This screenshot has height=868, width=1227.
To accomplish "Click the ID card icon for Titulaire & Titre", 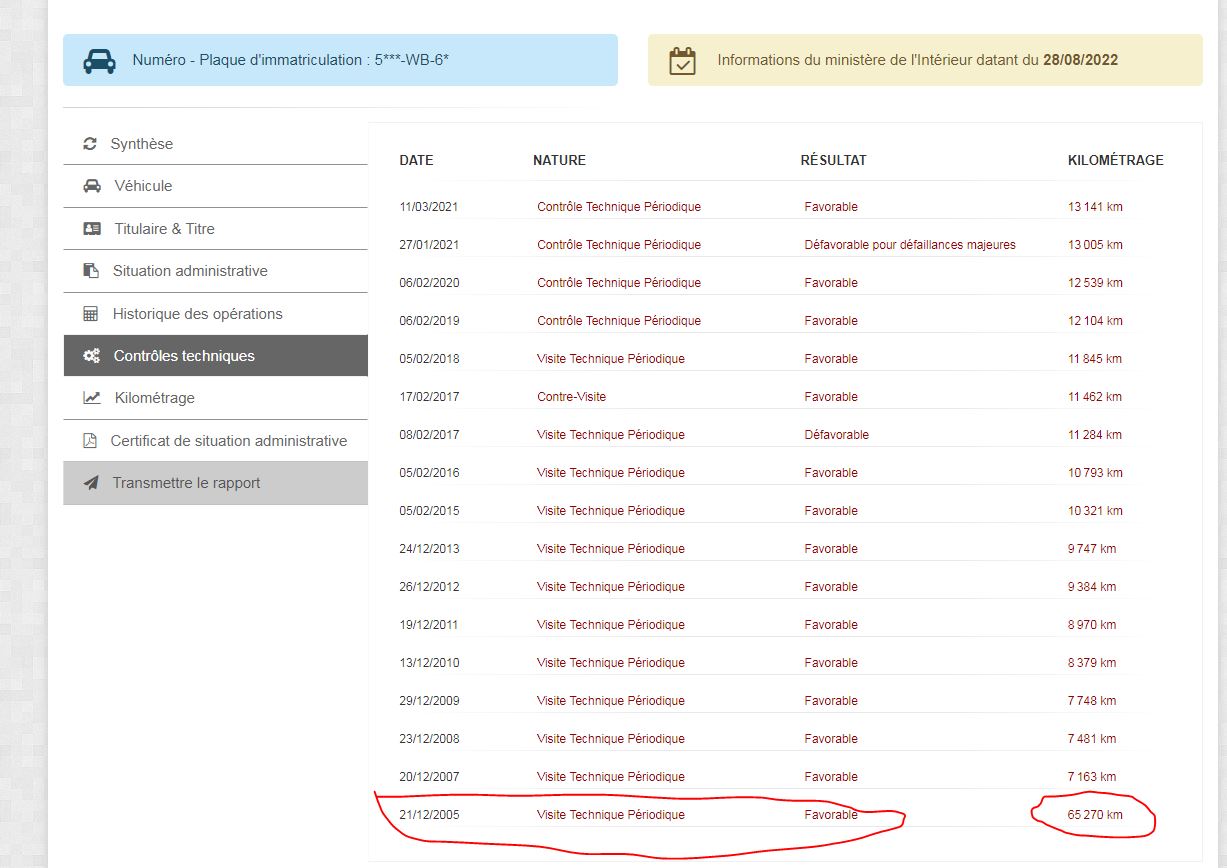I will tap(92, 229).
